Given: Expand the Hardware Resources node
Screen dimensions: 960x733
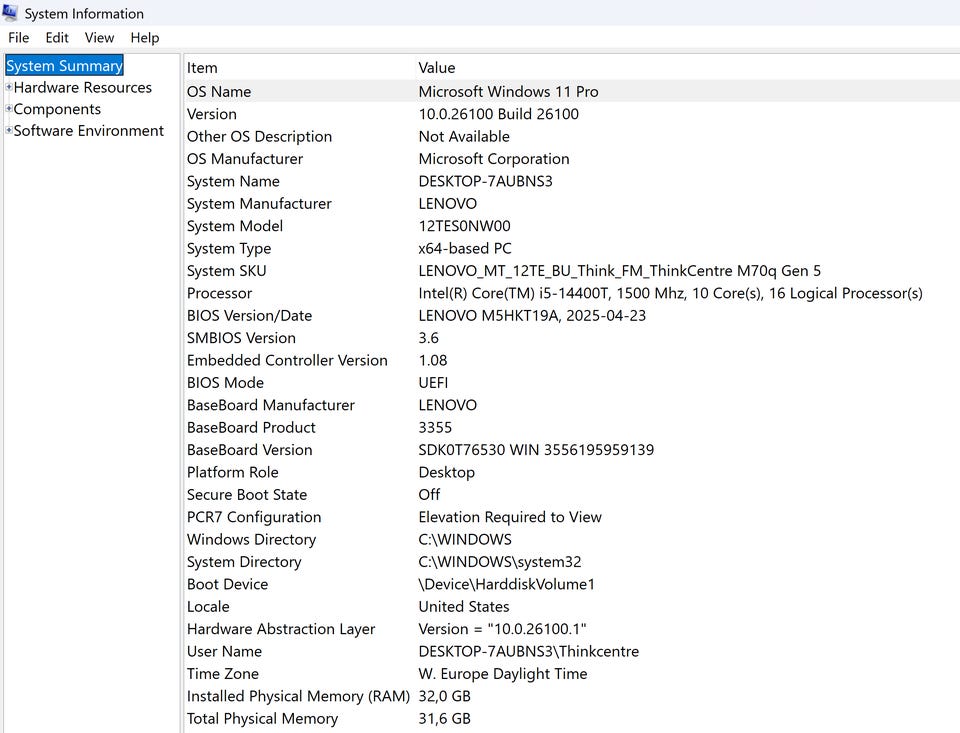Looking at the screenshot, I should (x=9, y=88).
